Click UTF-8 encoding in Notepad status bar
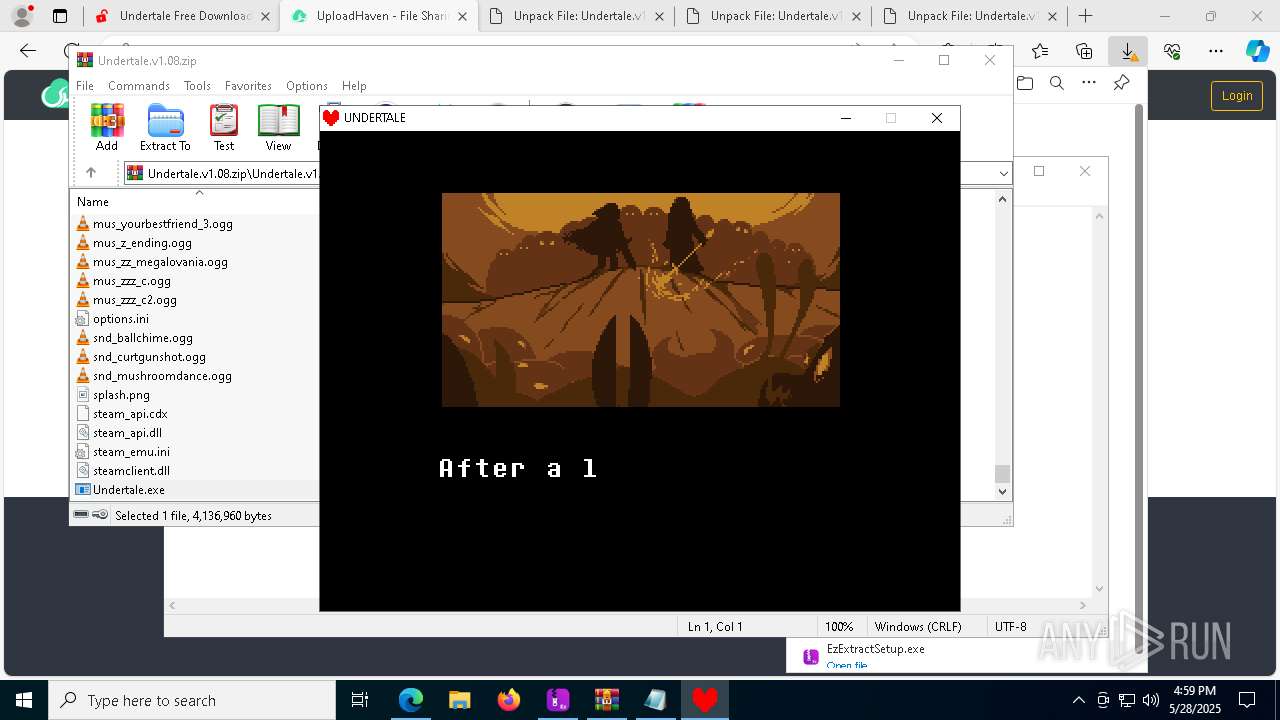1280x720 pixels. pos(1011,627)
